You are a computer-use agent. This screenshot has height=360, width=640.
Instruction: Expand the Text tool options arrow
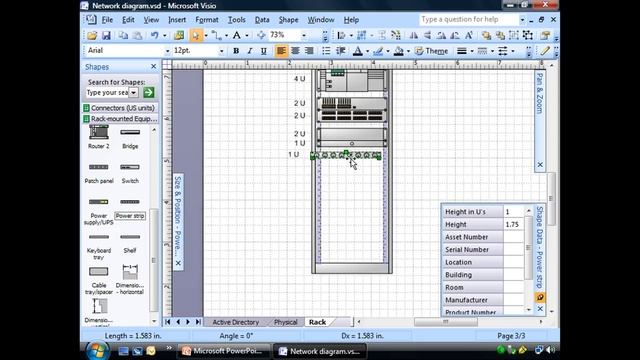(247, 36)
